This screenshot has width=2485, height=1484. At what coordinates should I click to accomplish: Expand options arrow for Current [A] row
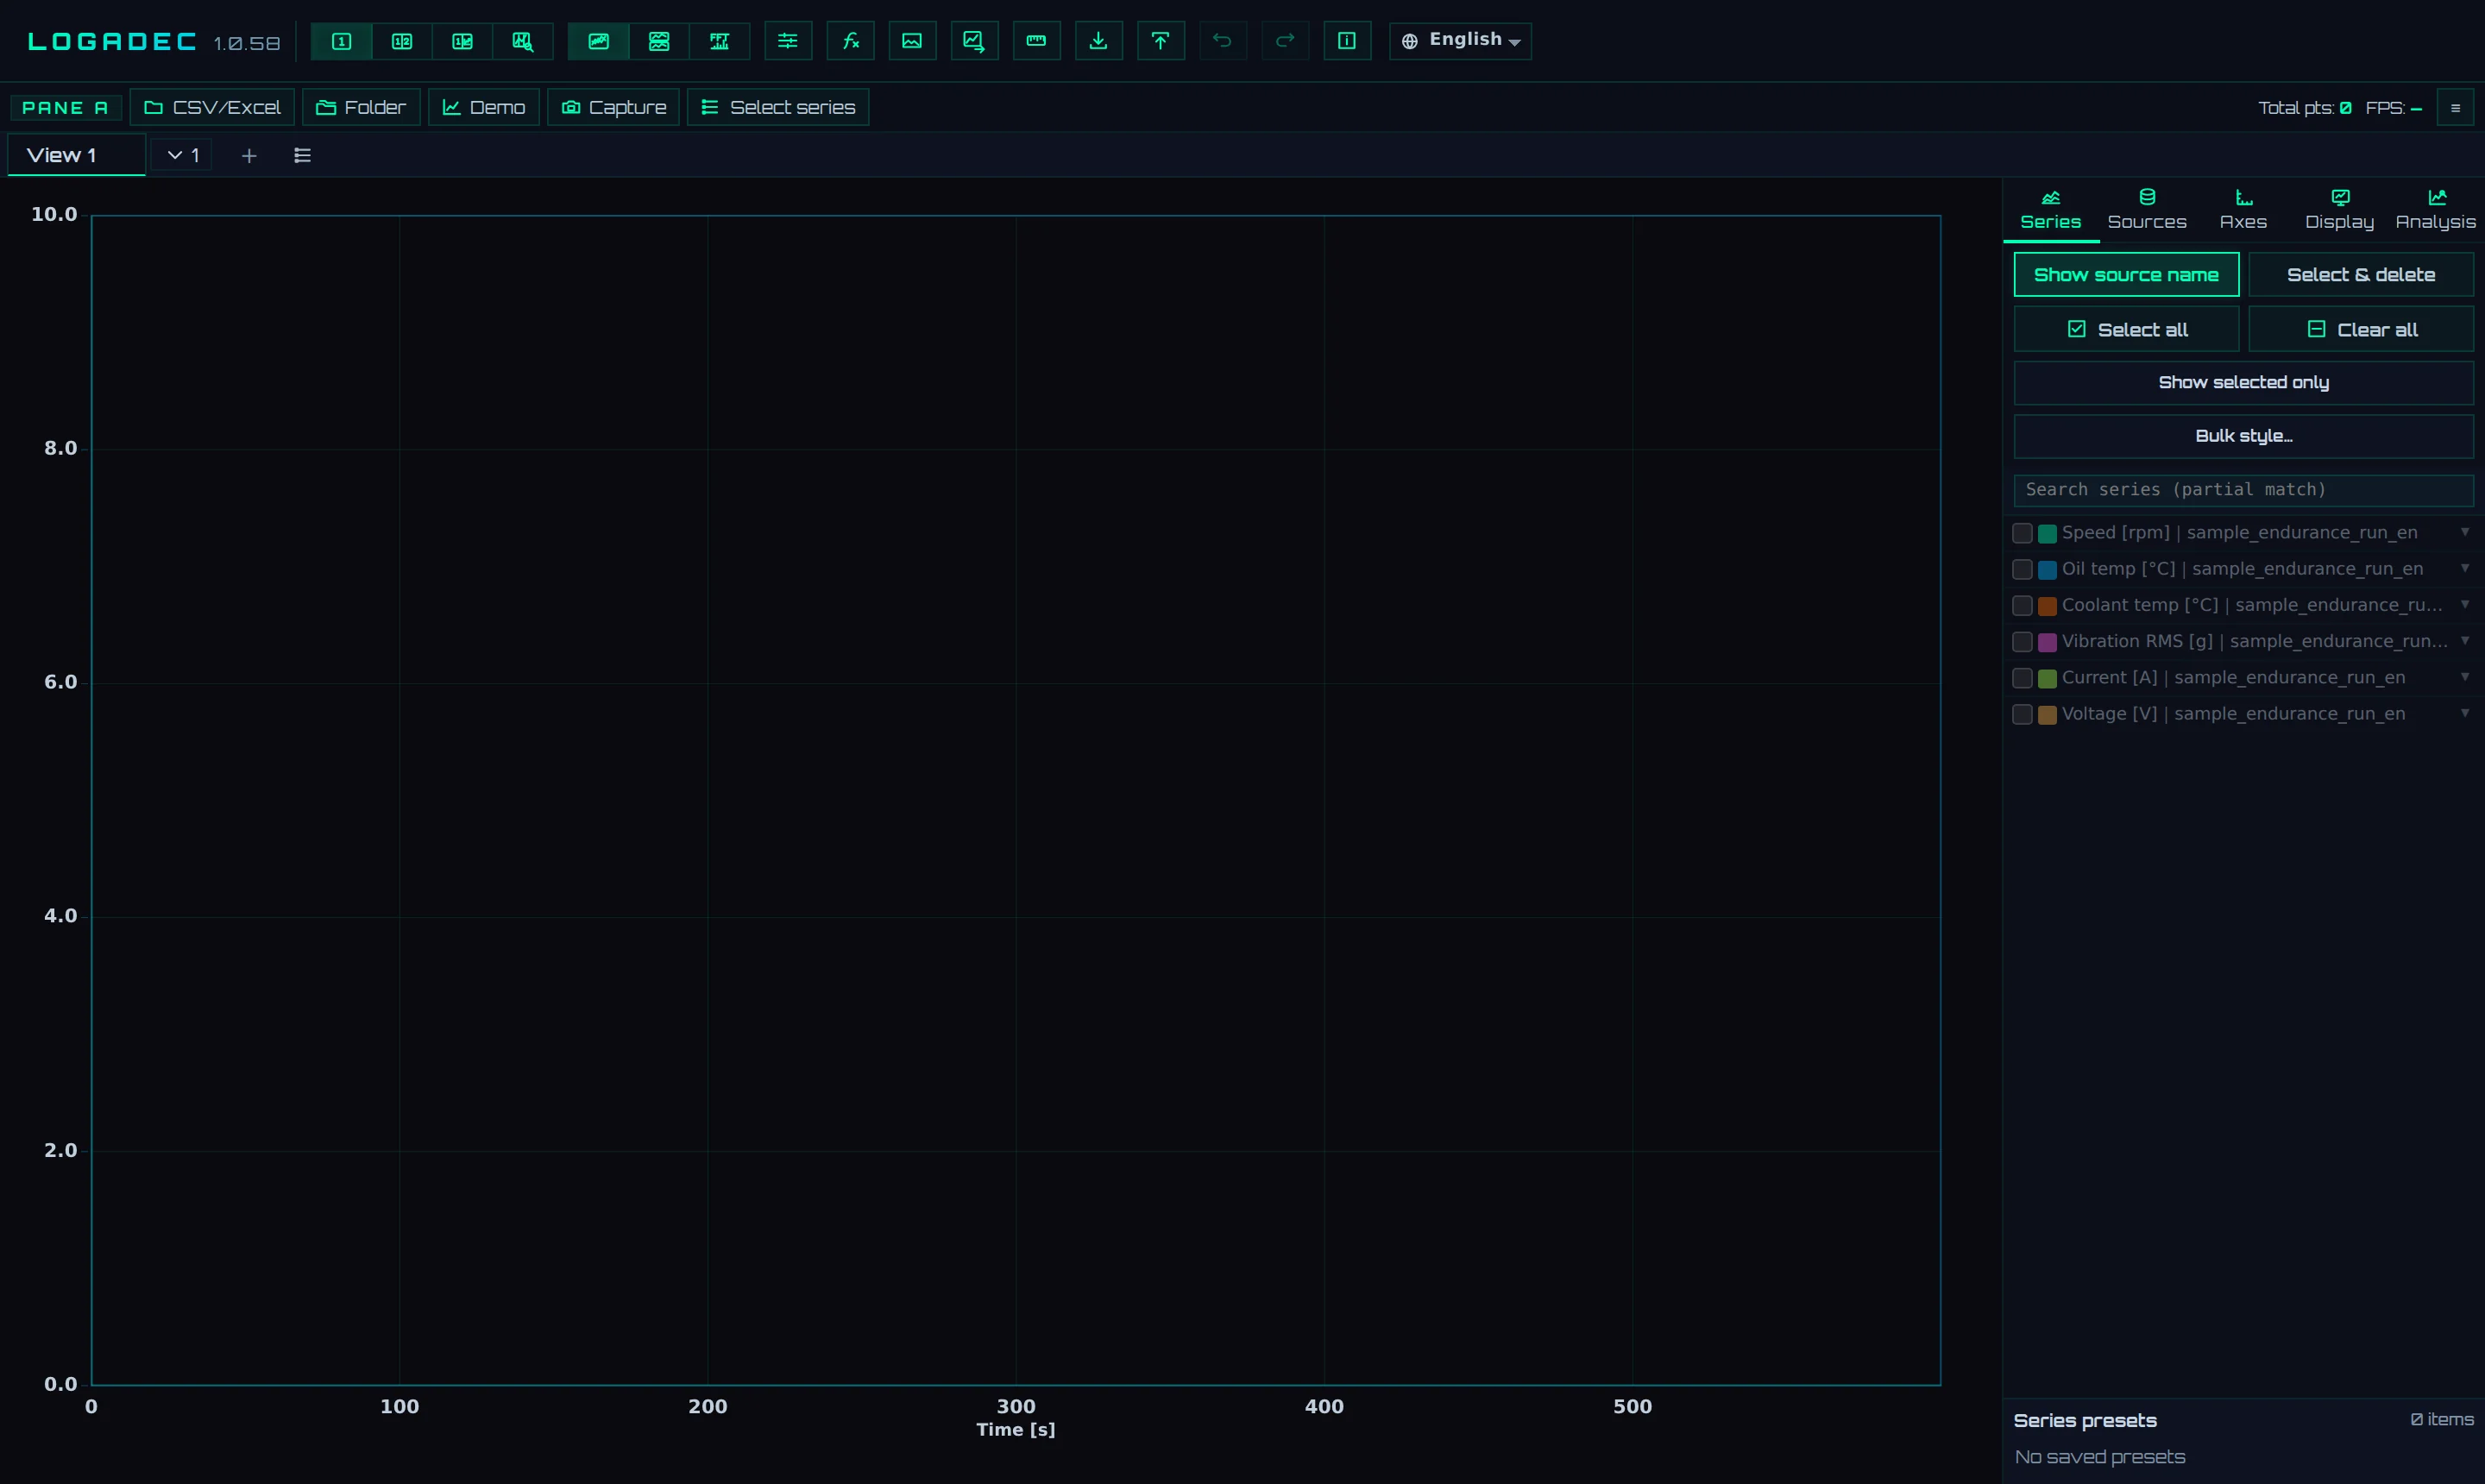pos(2465,677)
